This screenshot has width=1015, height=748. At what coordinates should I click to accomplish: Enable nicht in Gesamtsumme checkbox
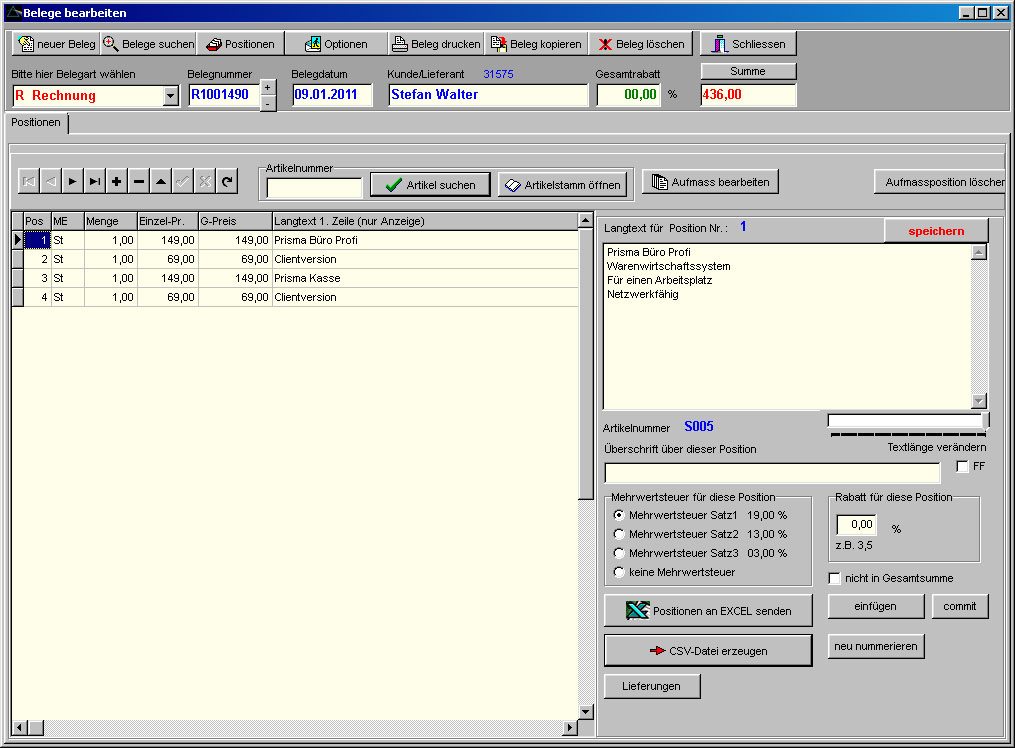[835, 578]
